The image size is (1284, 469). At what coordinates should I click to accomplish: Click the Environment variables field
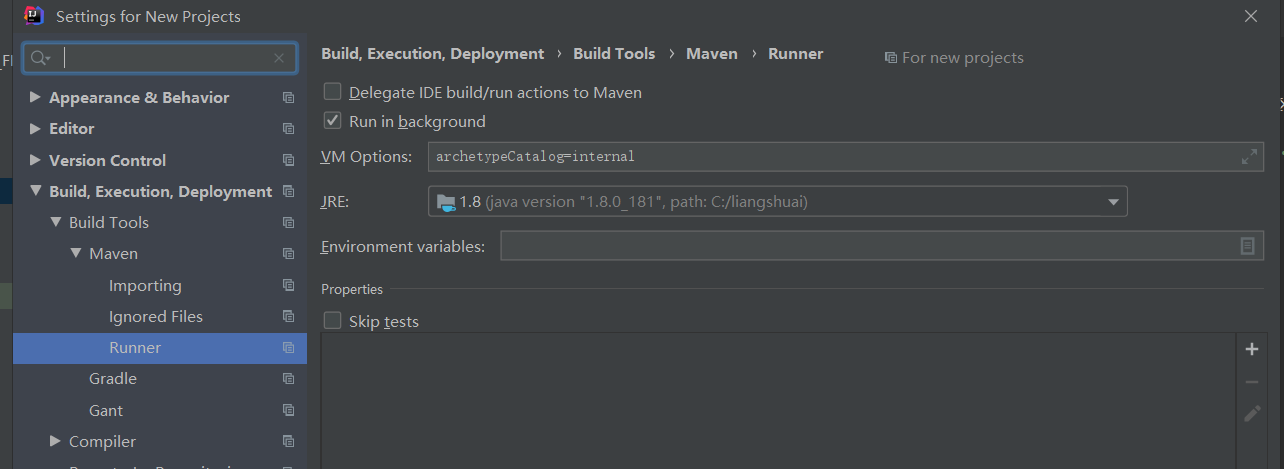pyautogui.click(x=882, y=246)
